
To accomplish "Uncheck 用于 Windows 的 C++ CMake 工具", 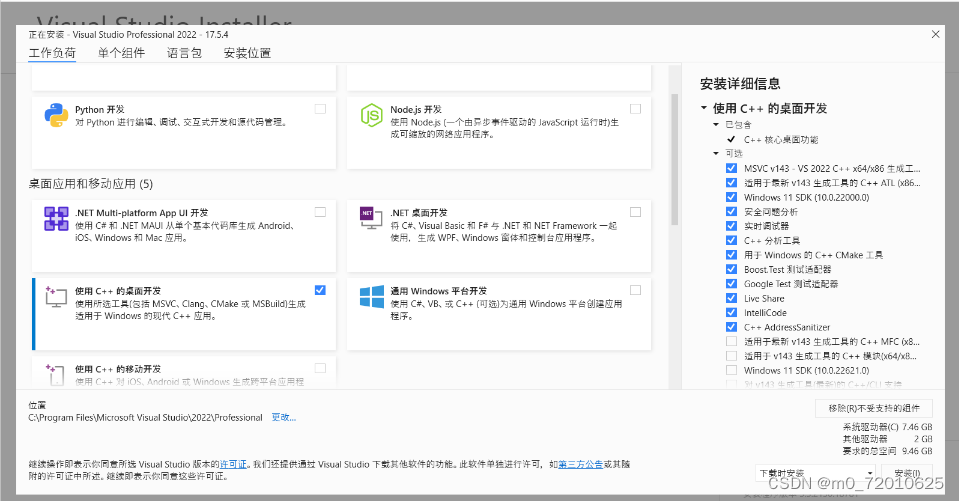I will 731,254.
